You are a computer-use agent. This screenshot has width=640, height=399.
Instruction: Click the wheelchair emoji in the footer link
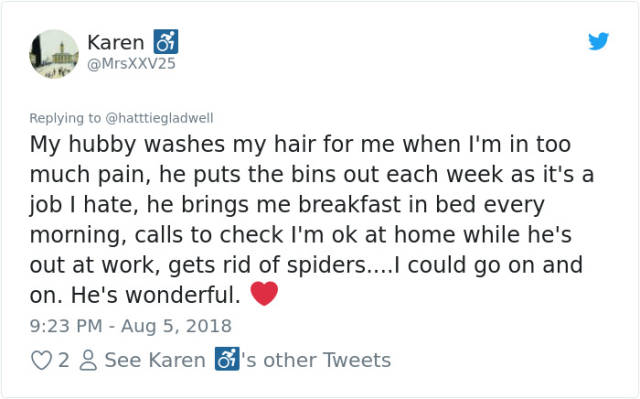pyautogui.click(x=227, y=359)
